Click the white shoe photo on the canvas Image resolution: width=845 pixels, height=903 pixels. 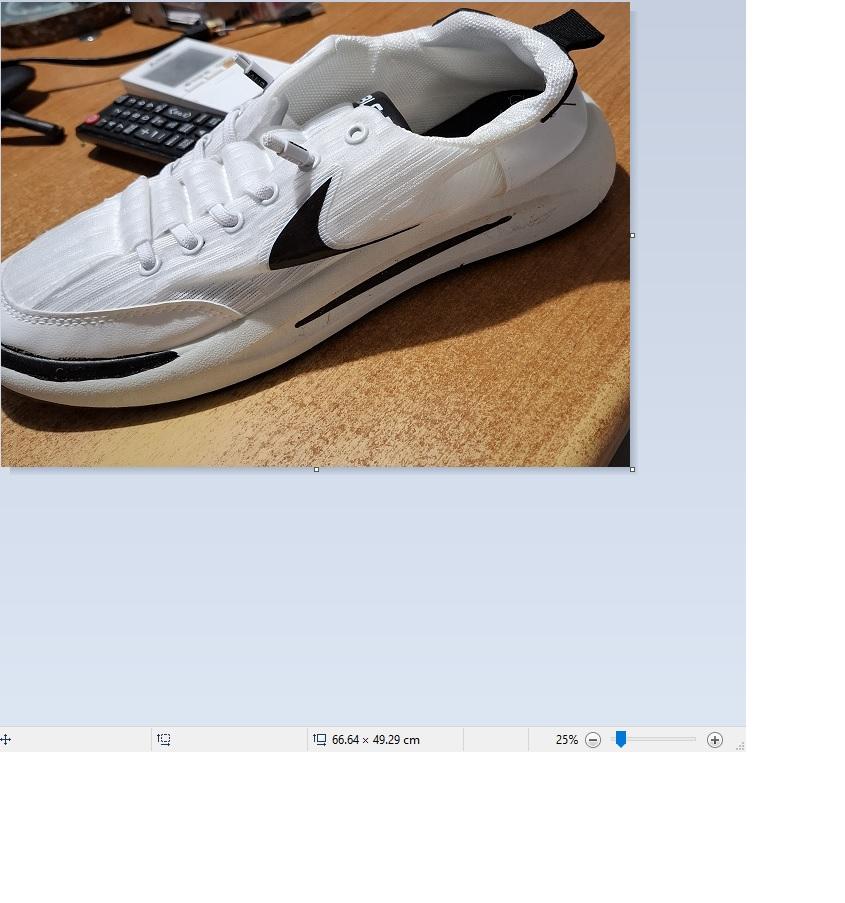pyautogui.click(x=315, y=234)
